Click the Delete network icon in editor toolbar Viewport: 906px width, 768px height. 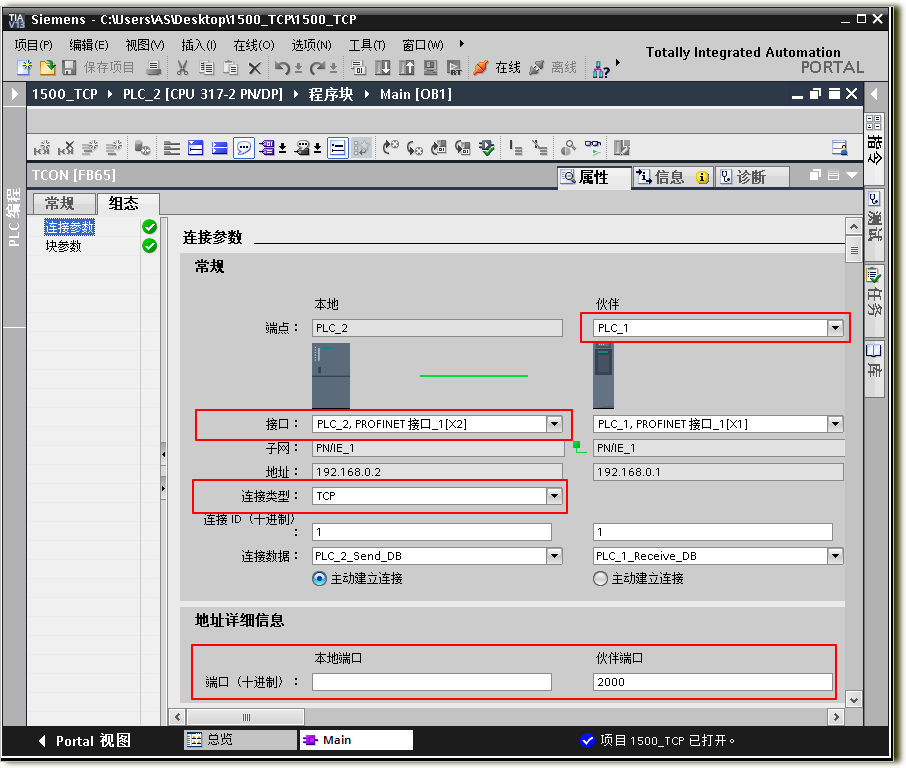[x=66, y=148]
